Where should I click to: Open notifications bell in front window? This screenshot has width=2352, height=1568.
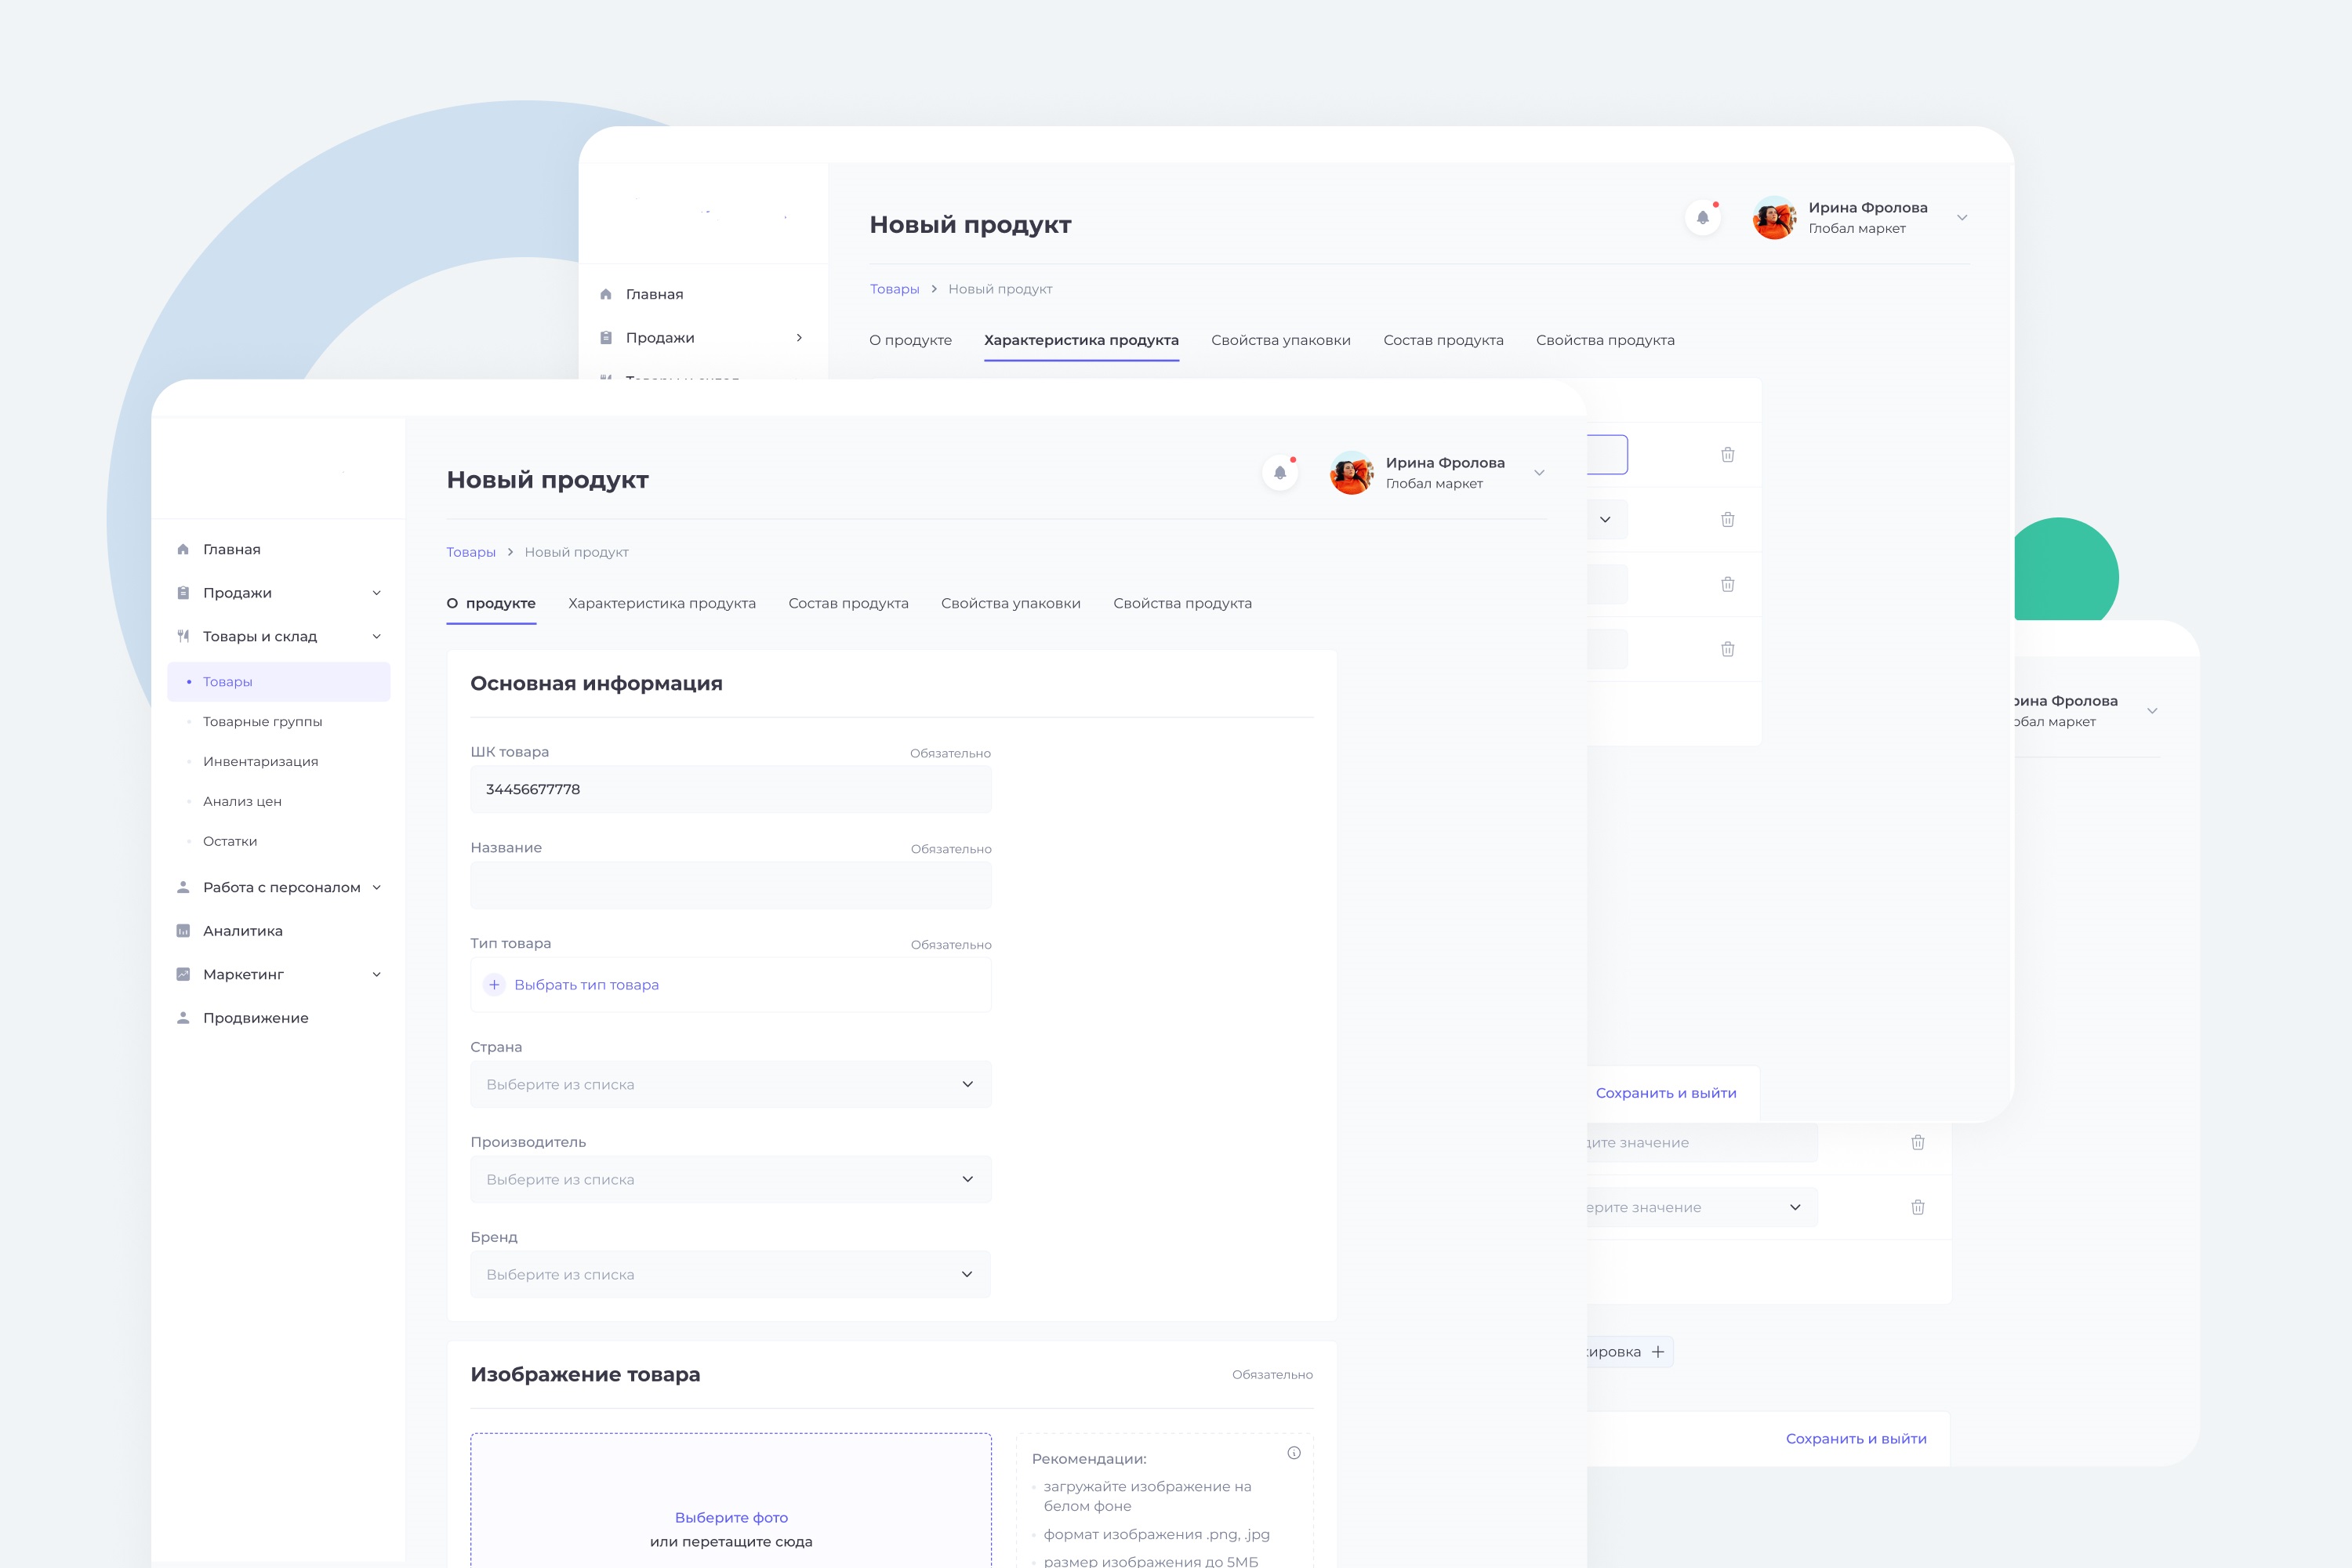1280,473
